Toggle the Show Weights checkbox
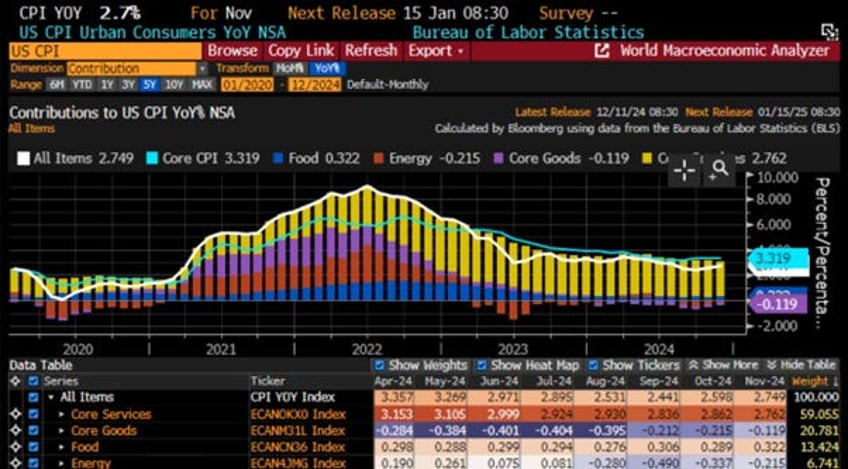This screenshot has width=848, height=469. tap(380, 365)
